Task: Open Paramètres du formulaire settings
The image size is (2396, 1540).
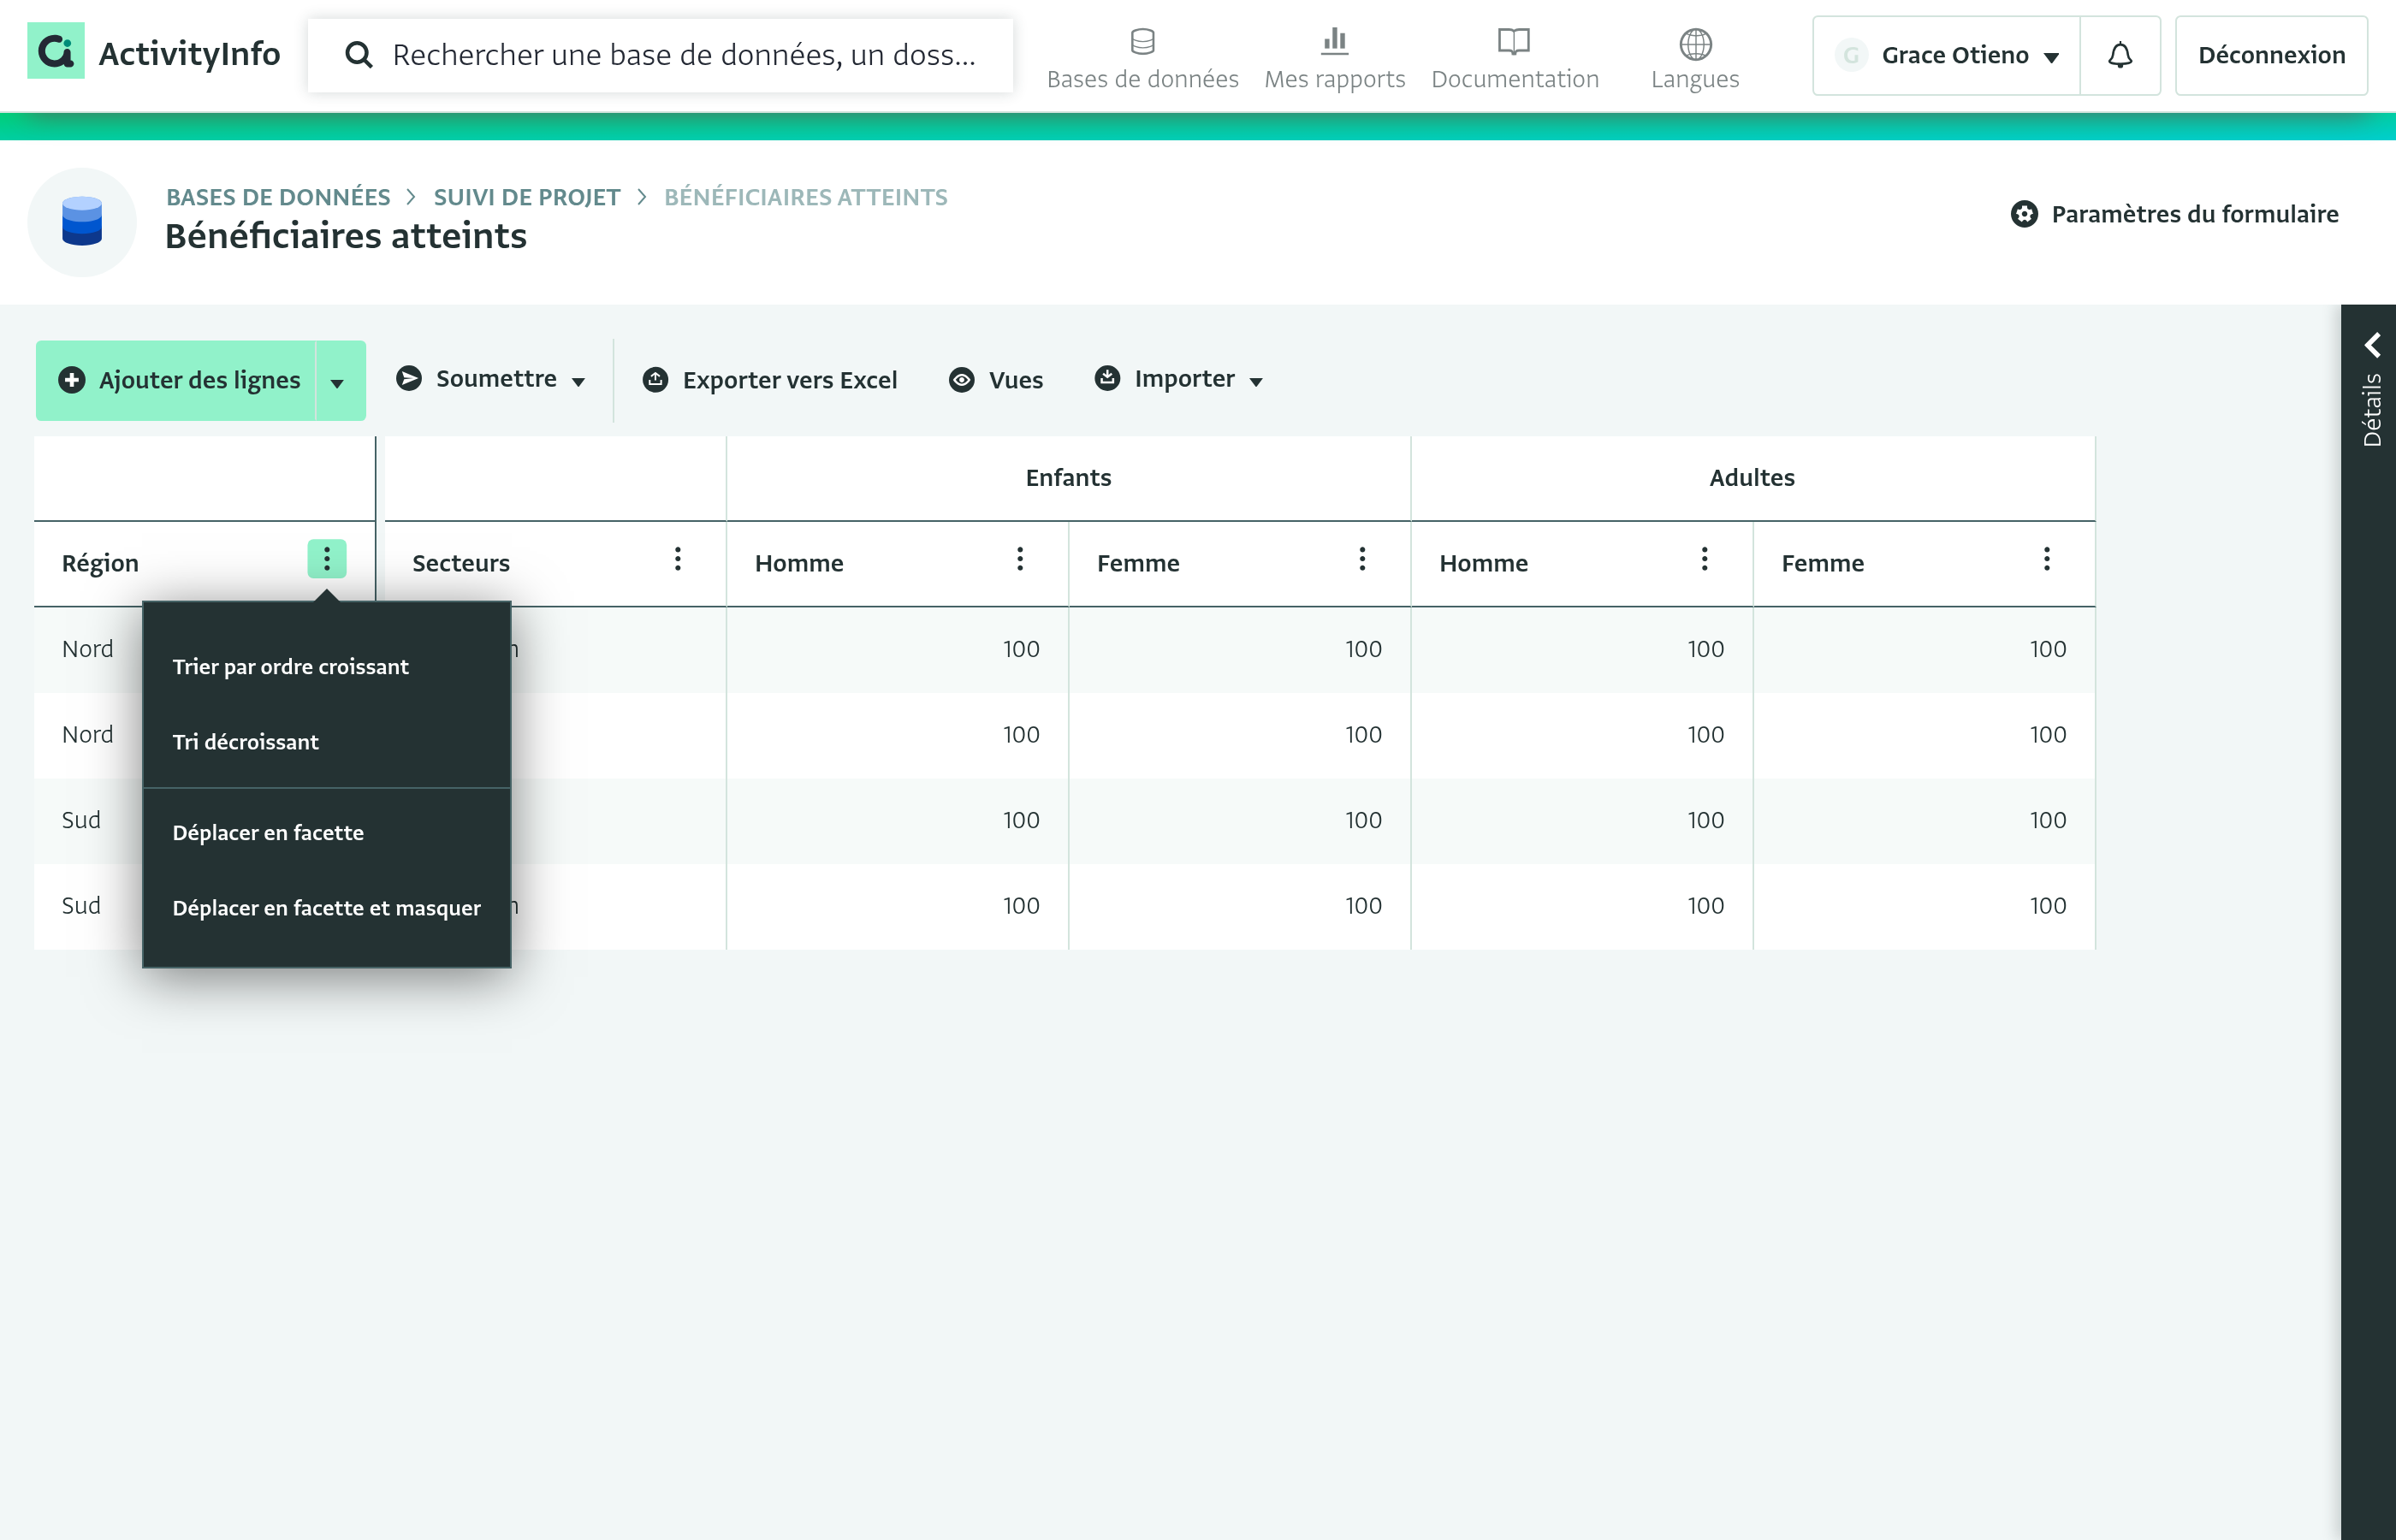Action: point(2174,214)
